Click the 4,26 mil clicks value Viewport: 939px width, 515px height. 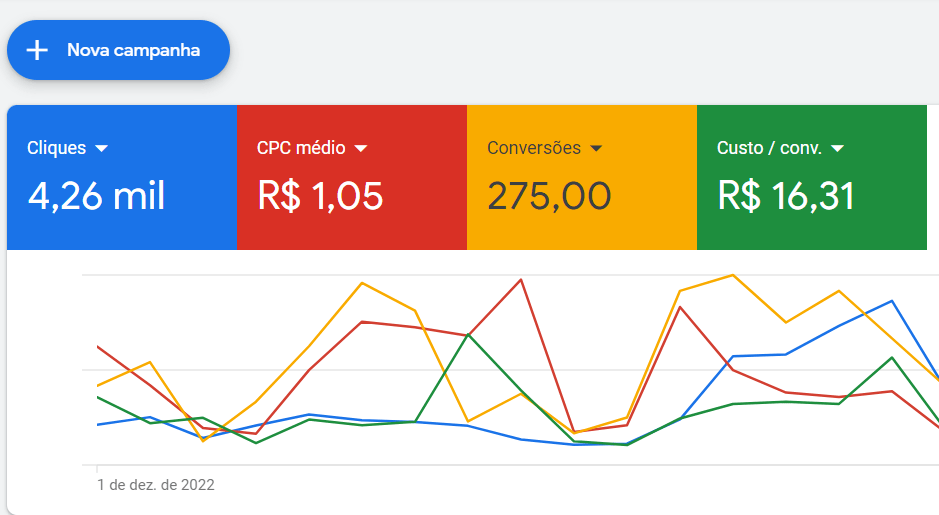[x=96, y=195]
